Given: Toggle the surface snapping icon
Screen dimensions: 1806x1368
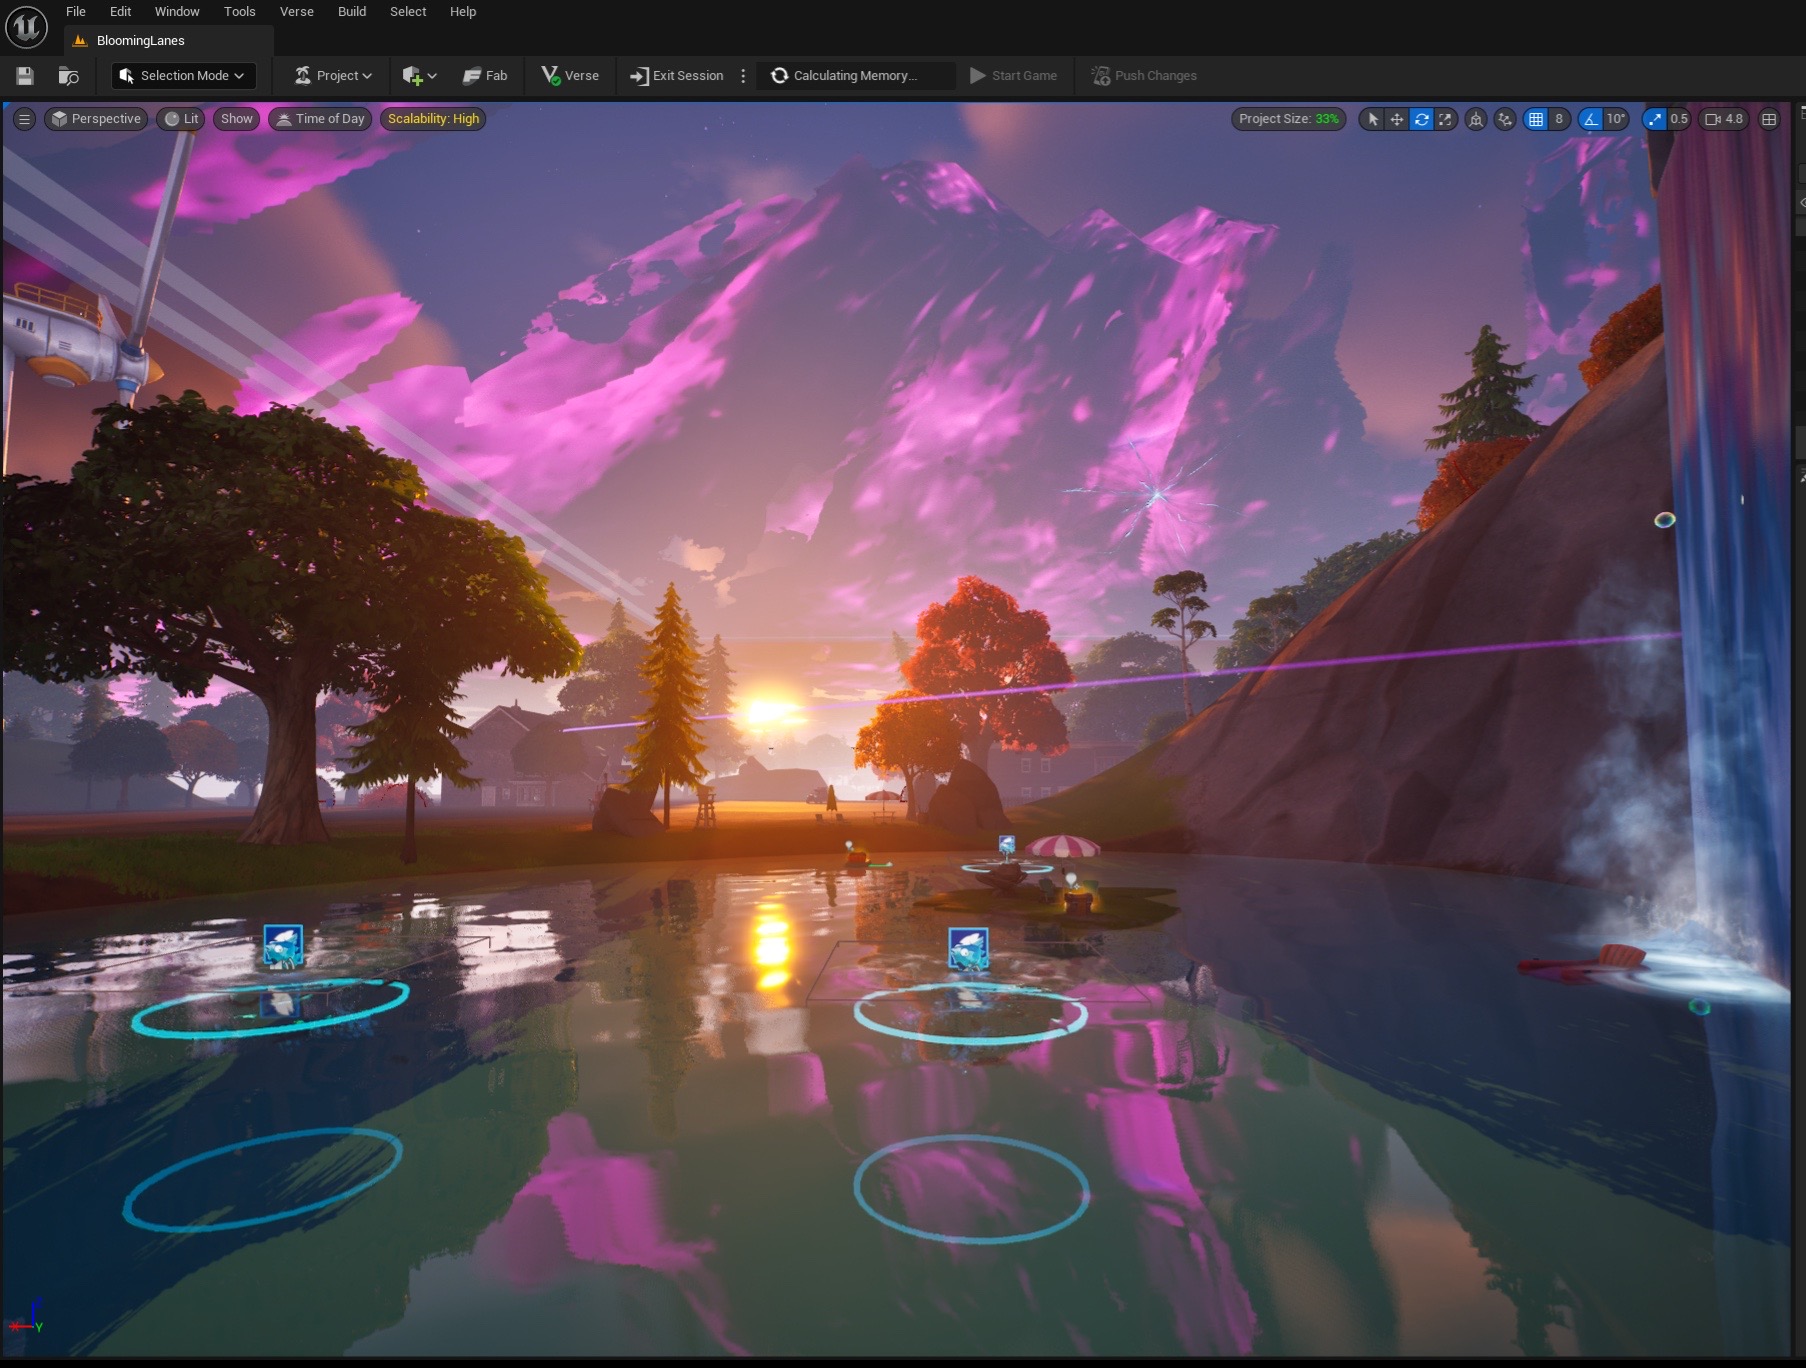Looking at the screenshot, I should coord(1505,119).
